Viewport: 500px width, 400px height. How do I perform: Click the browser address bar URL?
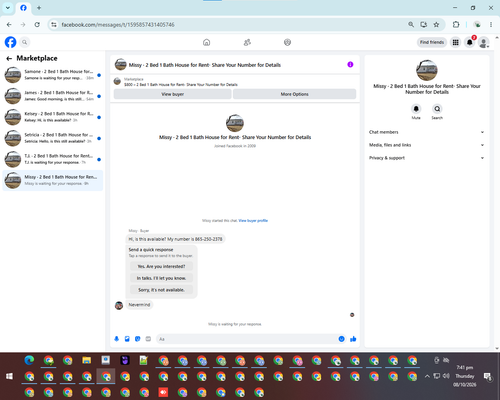pos(118,25)
